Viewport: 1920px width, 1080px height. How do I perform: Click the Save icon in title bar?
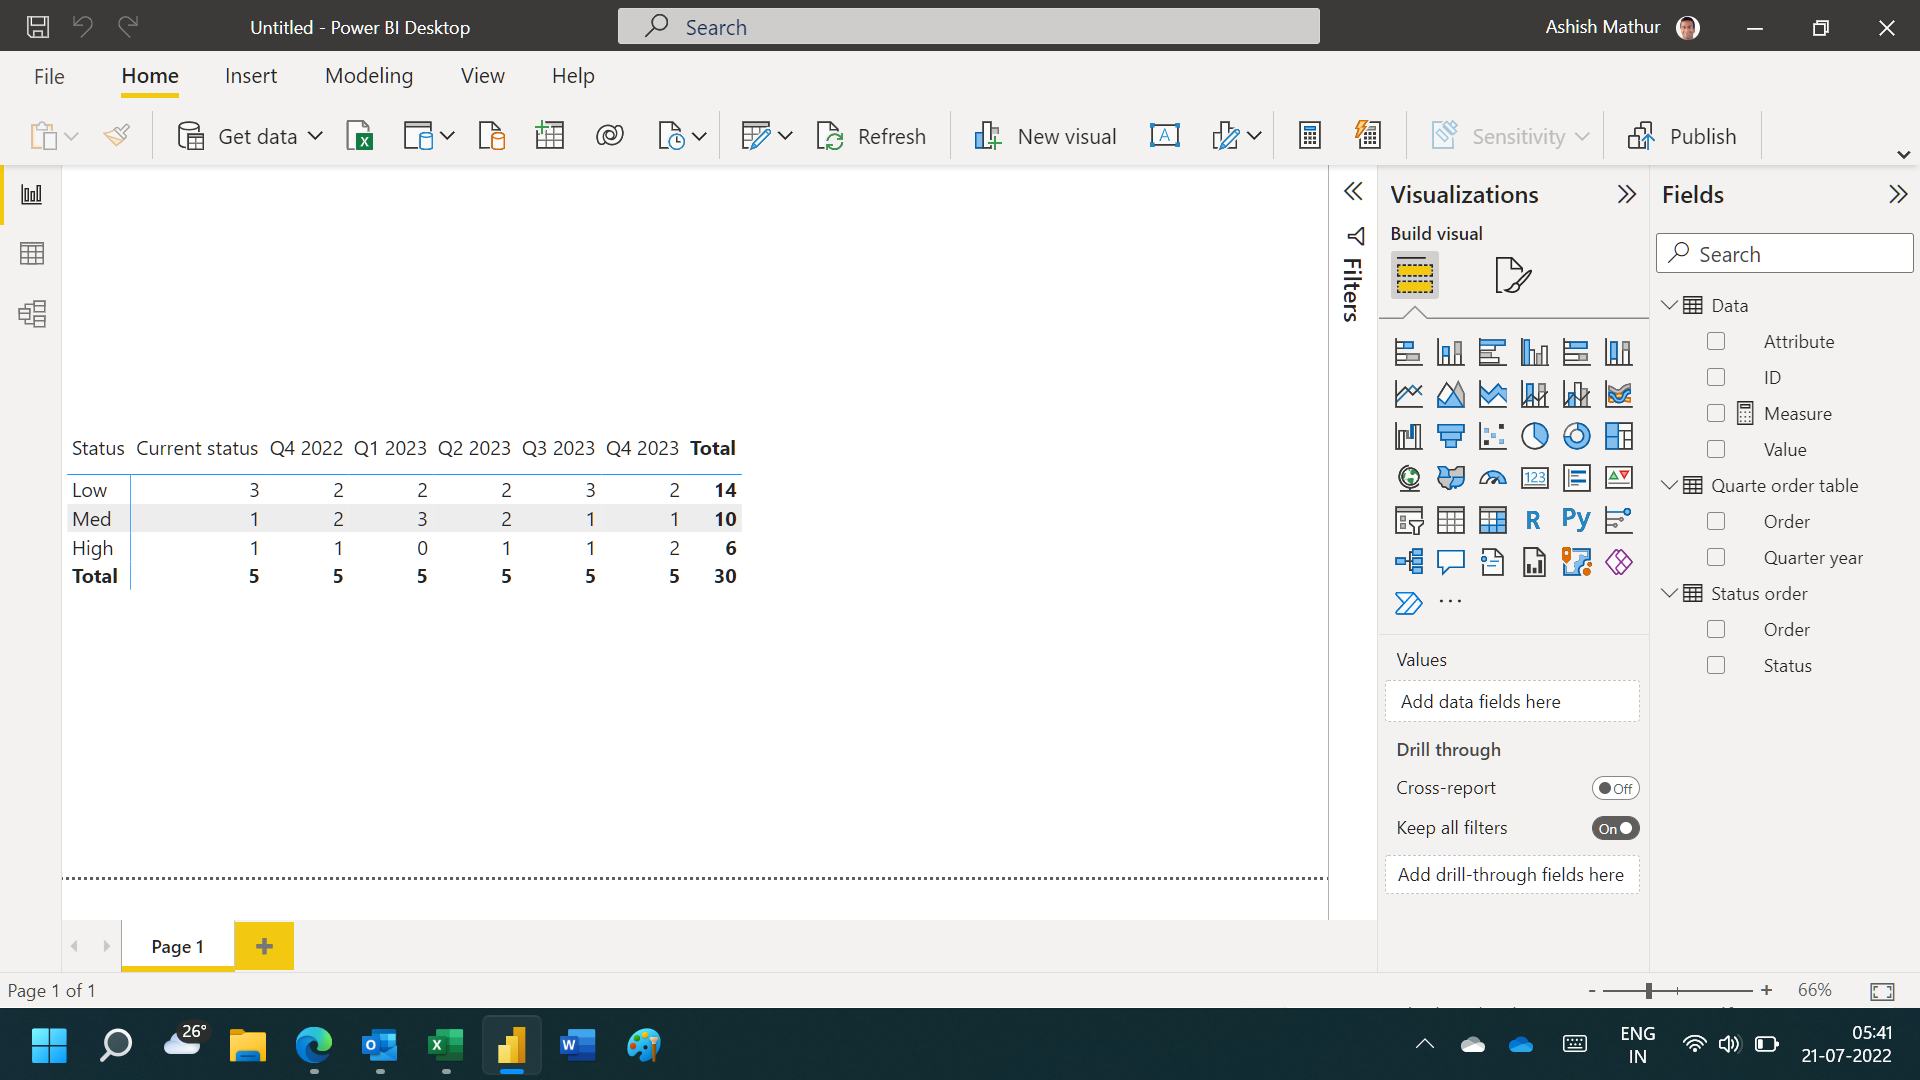click(x=38, y=27)
